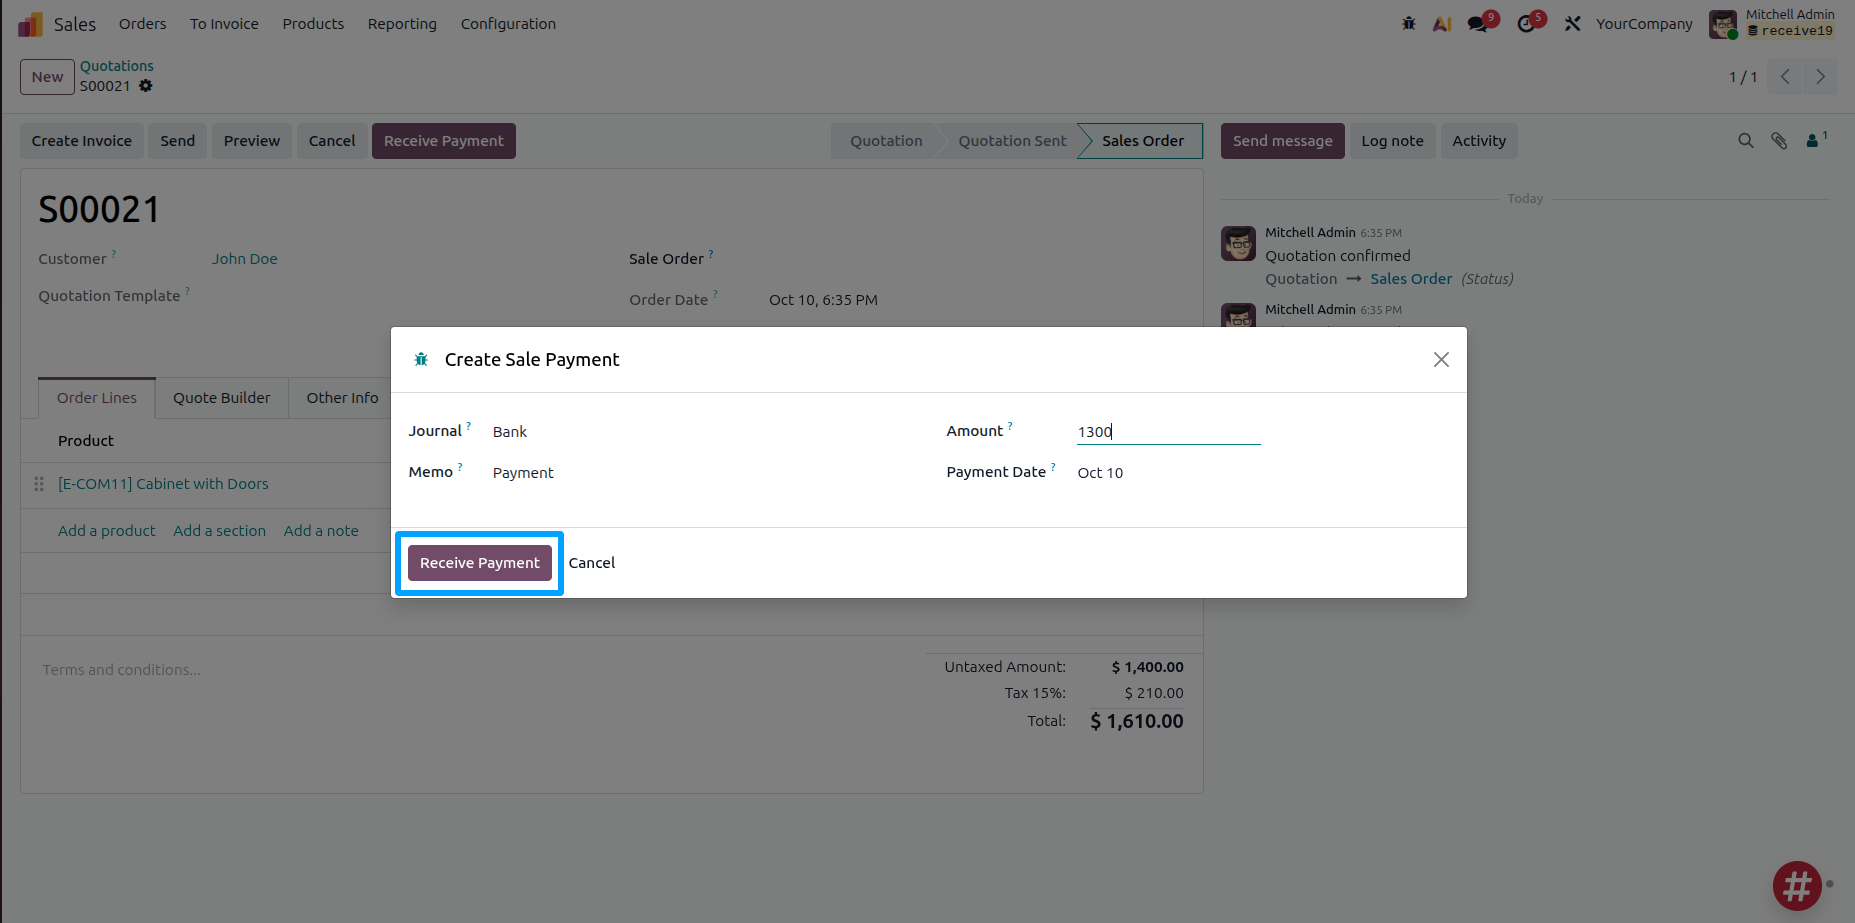Open the Reporting menu
The width and height of the screenshot is (1855, 923).
tap(402, 24)
